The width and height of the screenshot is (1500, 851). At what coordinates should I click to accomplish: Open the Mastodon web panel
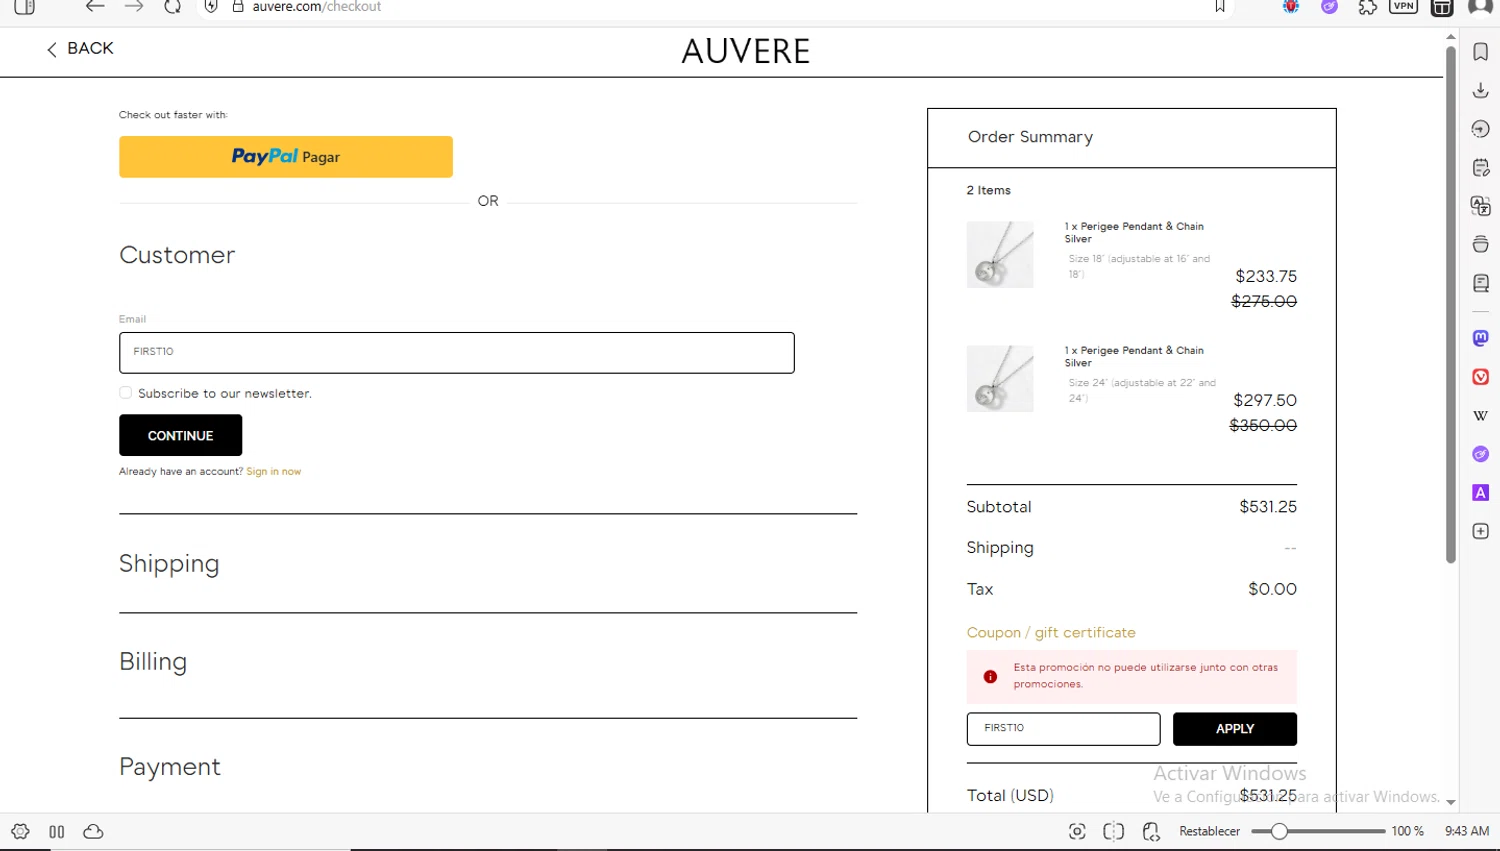click(x=1481, y=338)
